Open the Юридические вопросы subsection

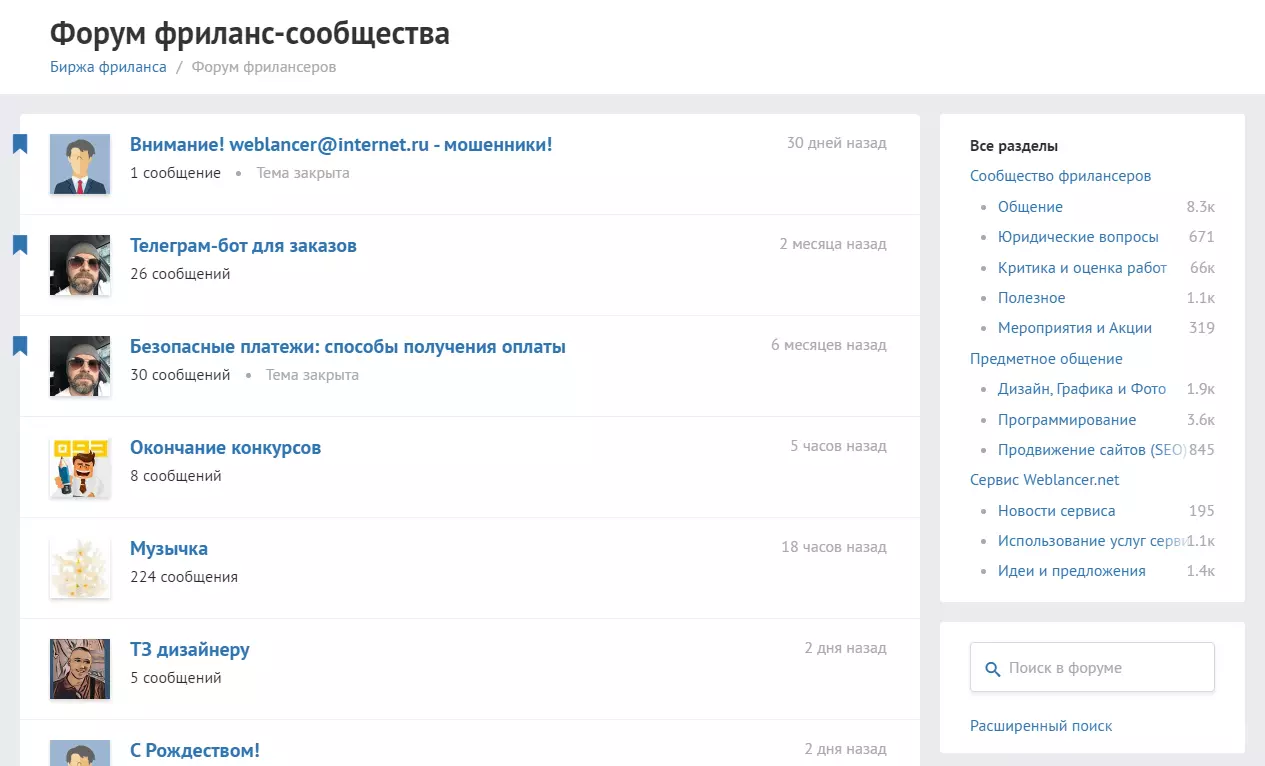click(x=1078, y=237)
